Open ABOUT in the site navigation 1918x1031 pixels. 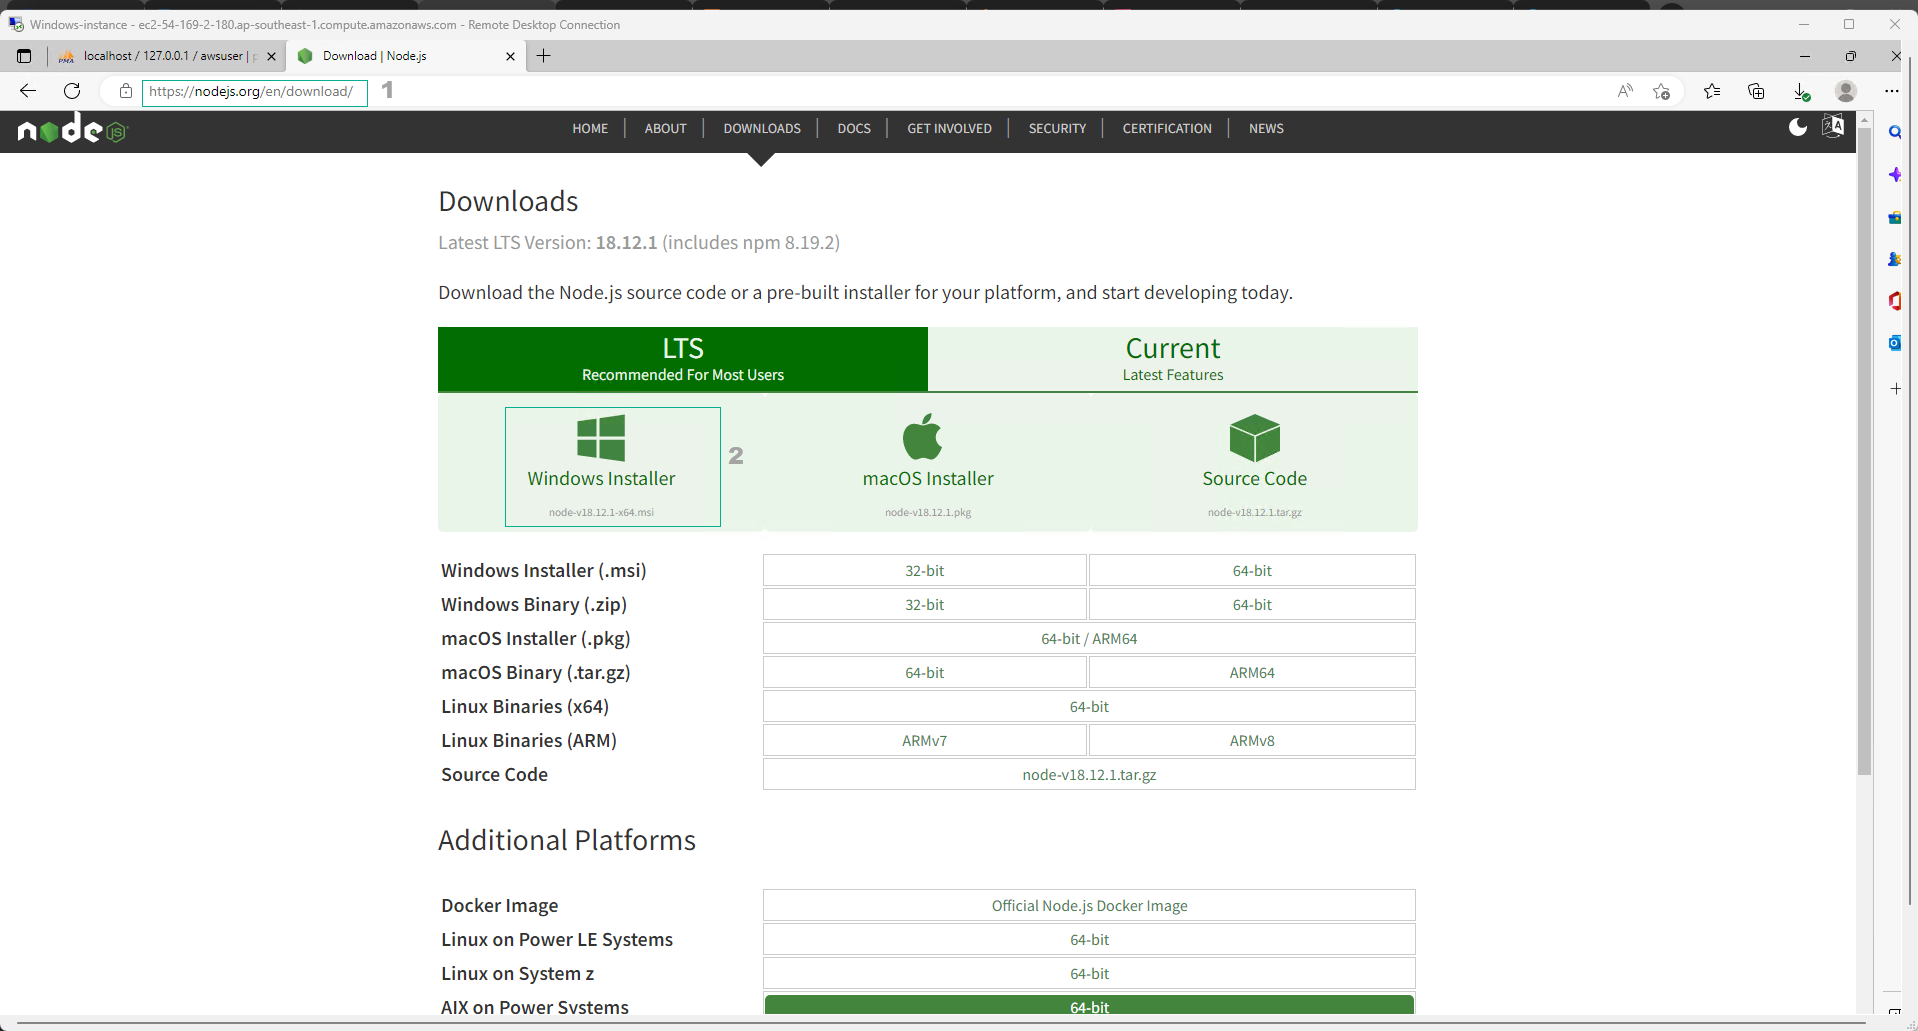(665, 128)
